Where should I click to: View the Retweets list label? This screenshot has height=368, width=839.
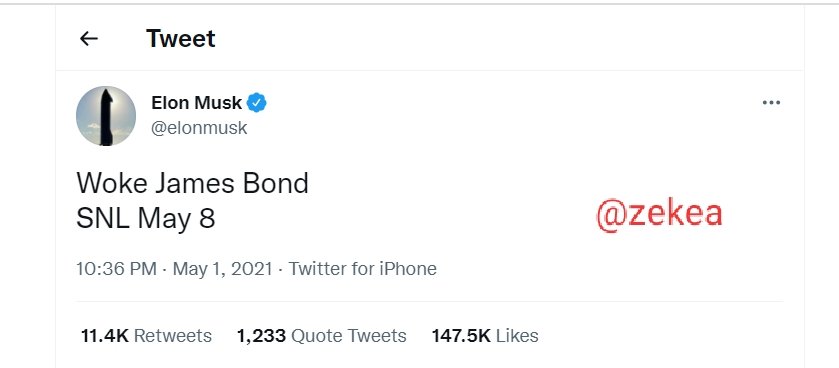[173, 336]
